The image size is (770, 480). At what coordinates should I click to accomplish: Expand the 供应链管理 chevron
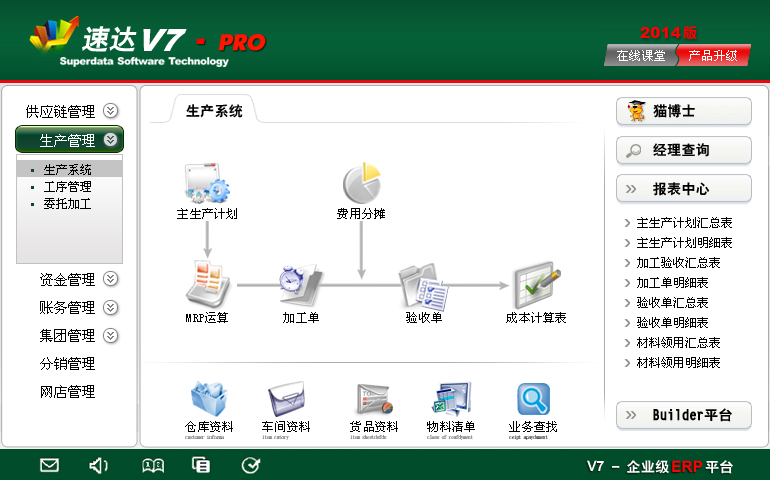(110, 111)
